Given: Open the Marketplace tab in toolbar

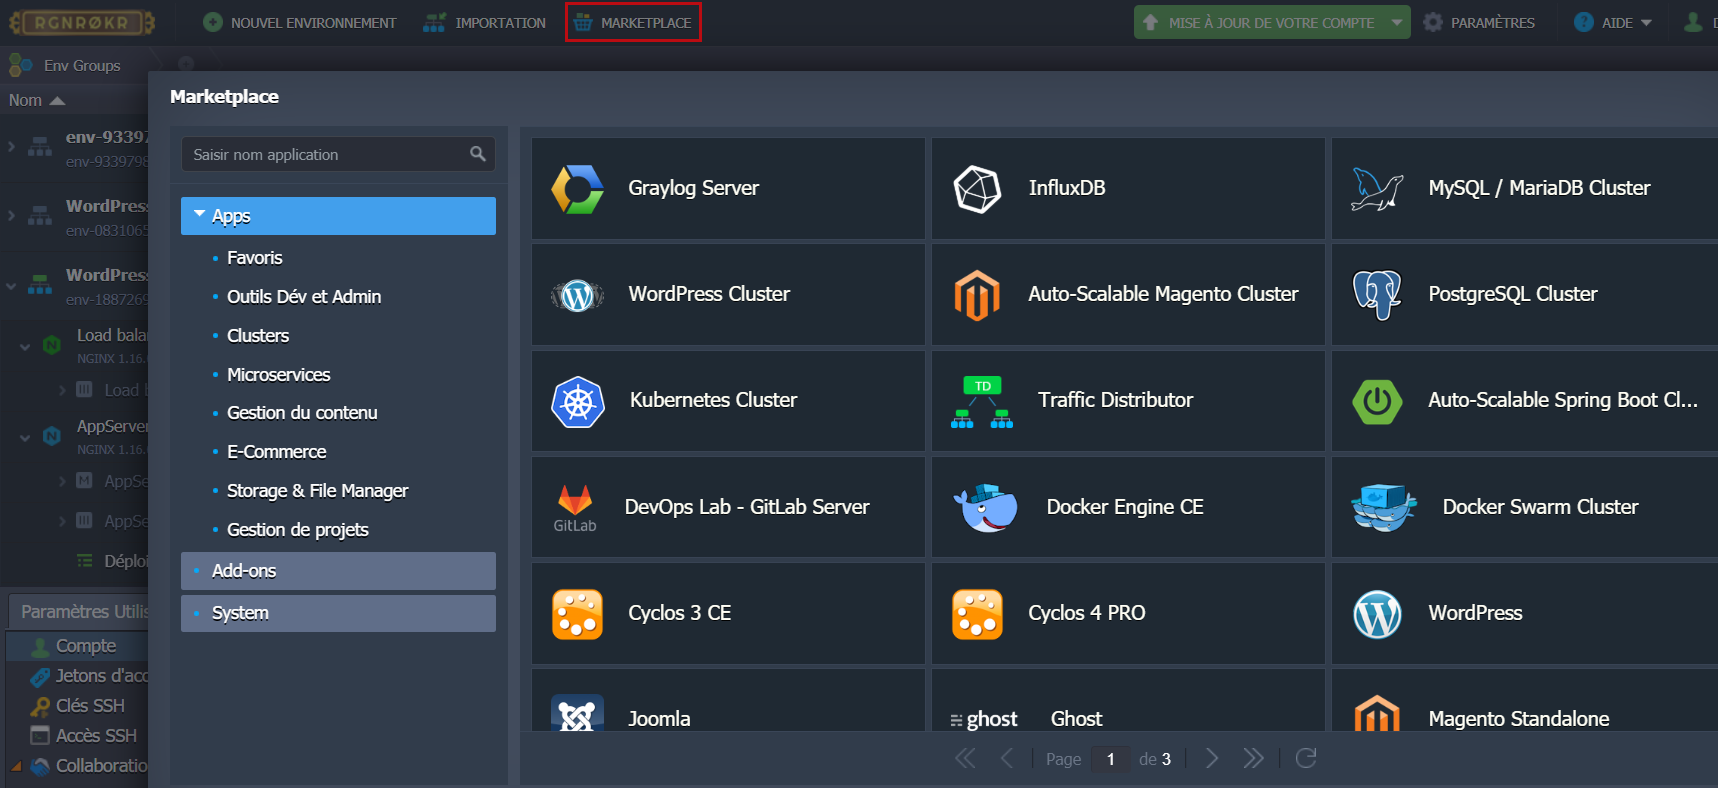Looking at the screenshot, I should coord(633,22).
